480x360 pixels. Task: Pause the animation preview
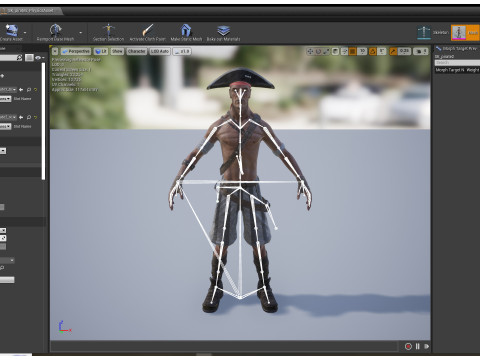(x=417, y=346)
